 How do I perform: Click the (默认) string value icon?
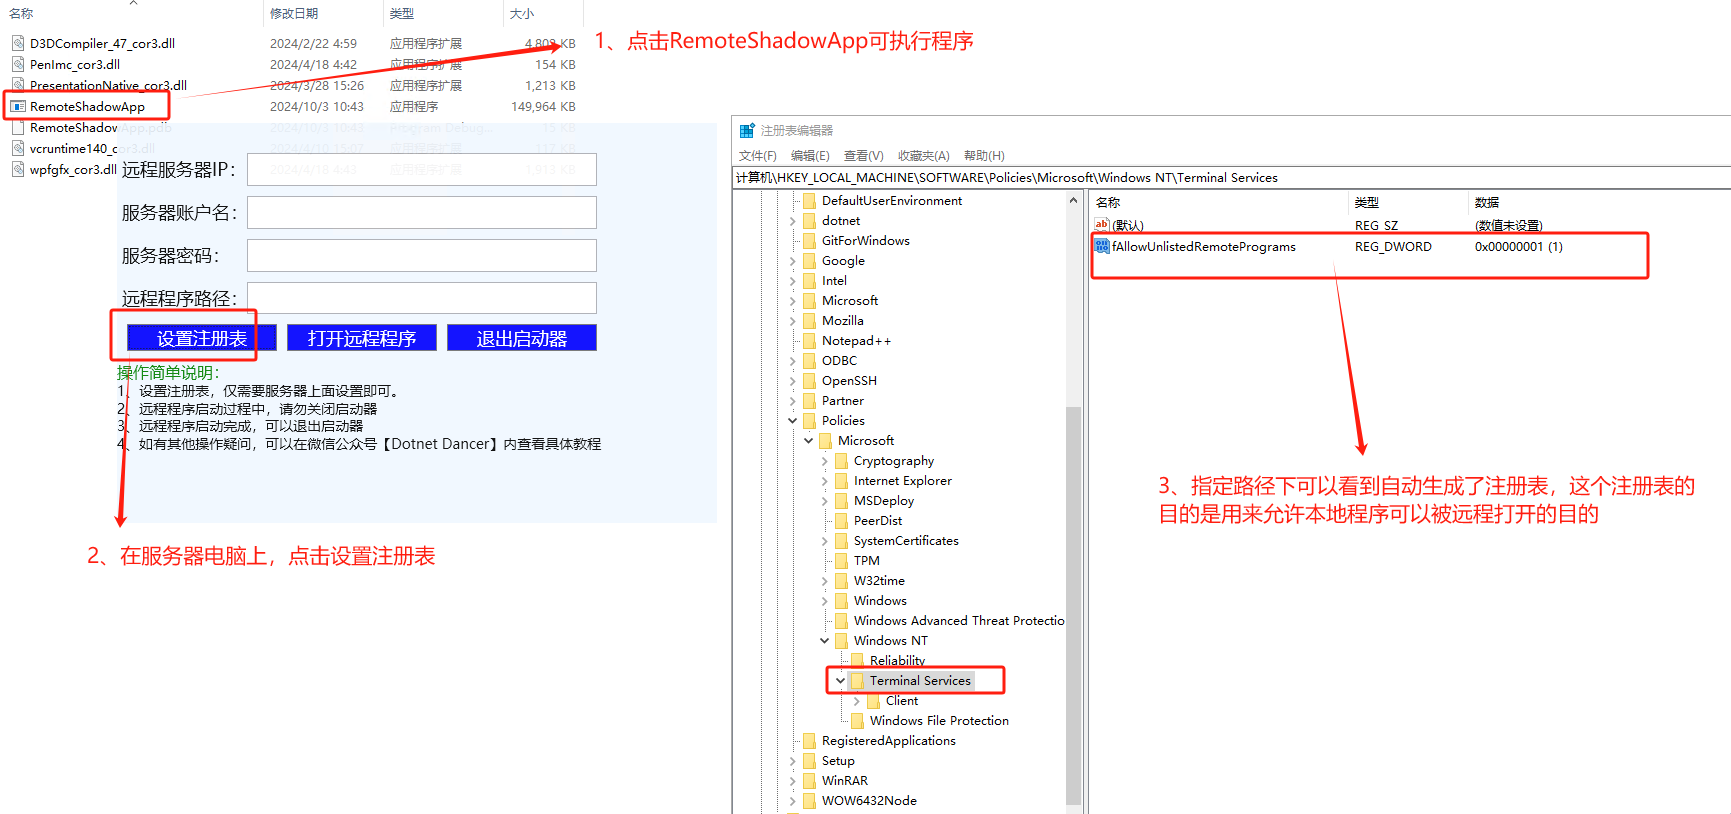click(1102, 225)
